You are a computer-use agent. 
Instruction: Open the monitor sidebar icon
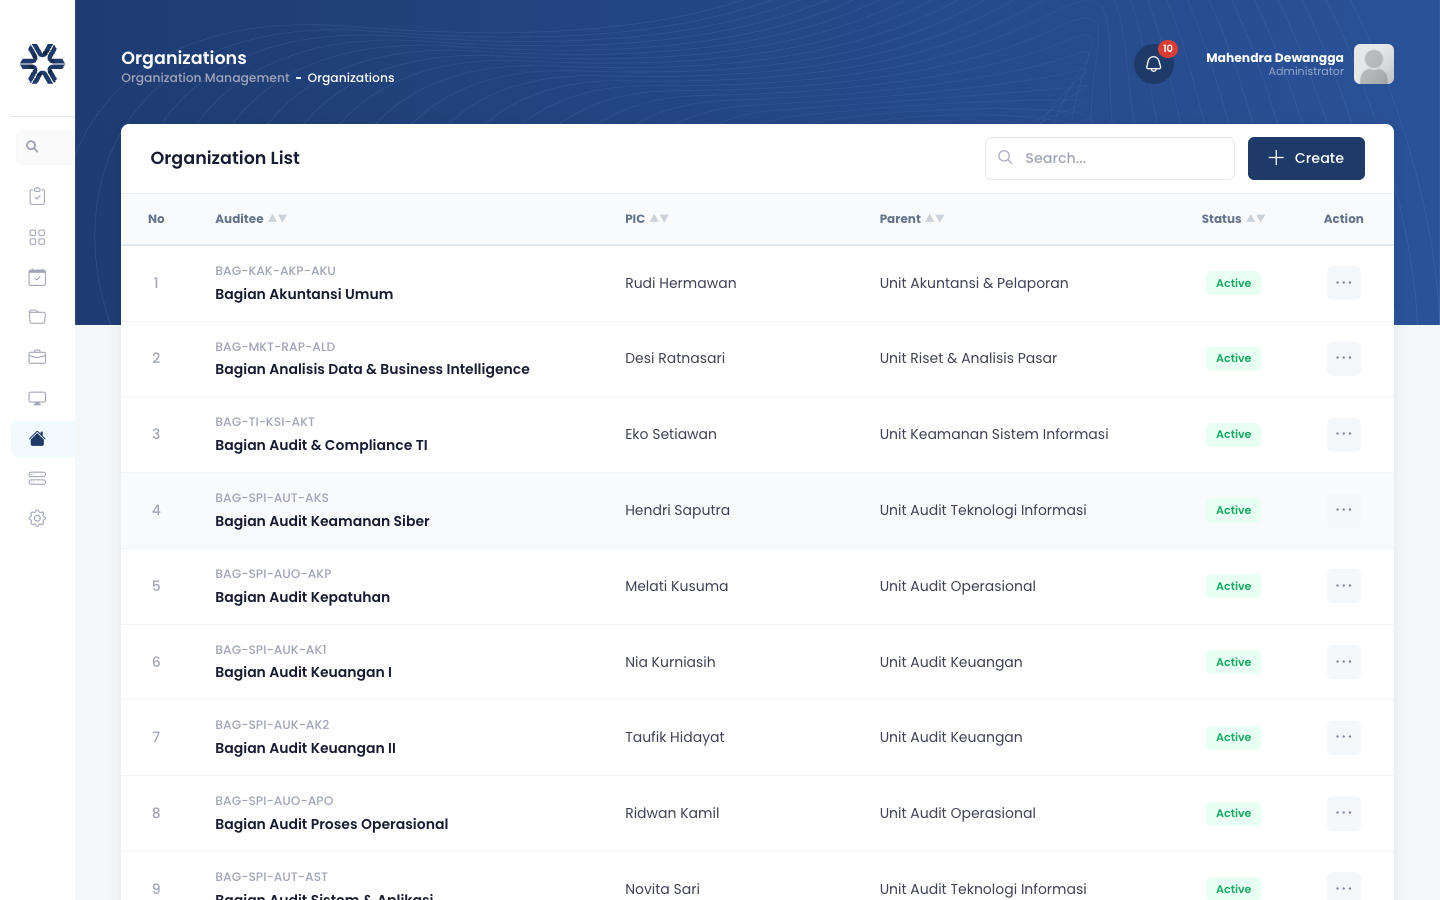click(x=37, y=398)
